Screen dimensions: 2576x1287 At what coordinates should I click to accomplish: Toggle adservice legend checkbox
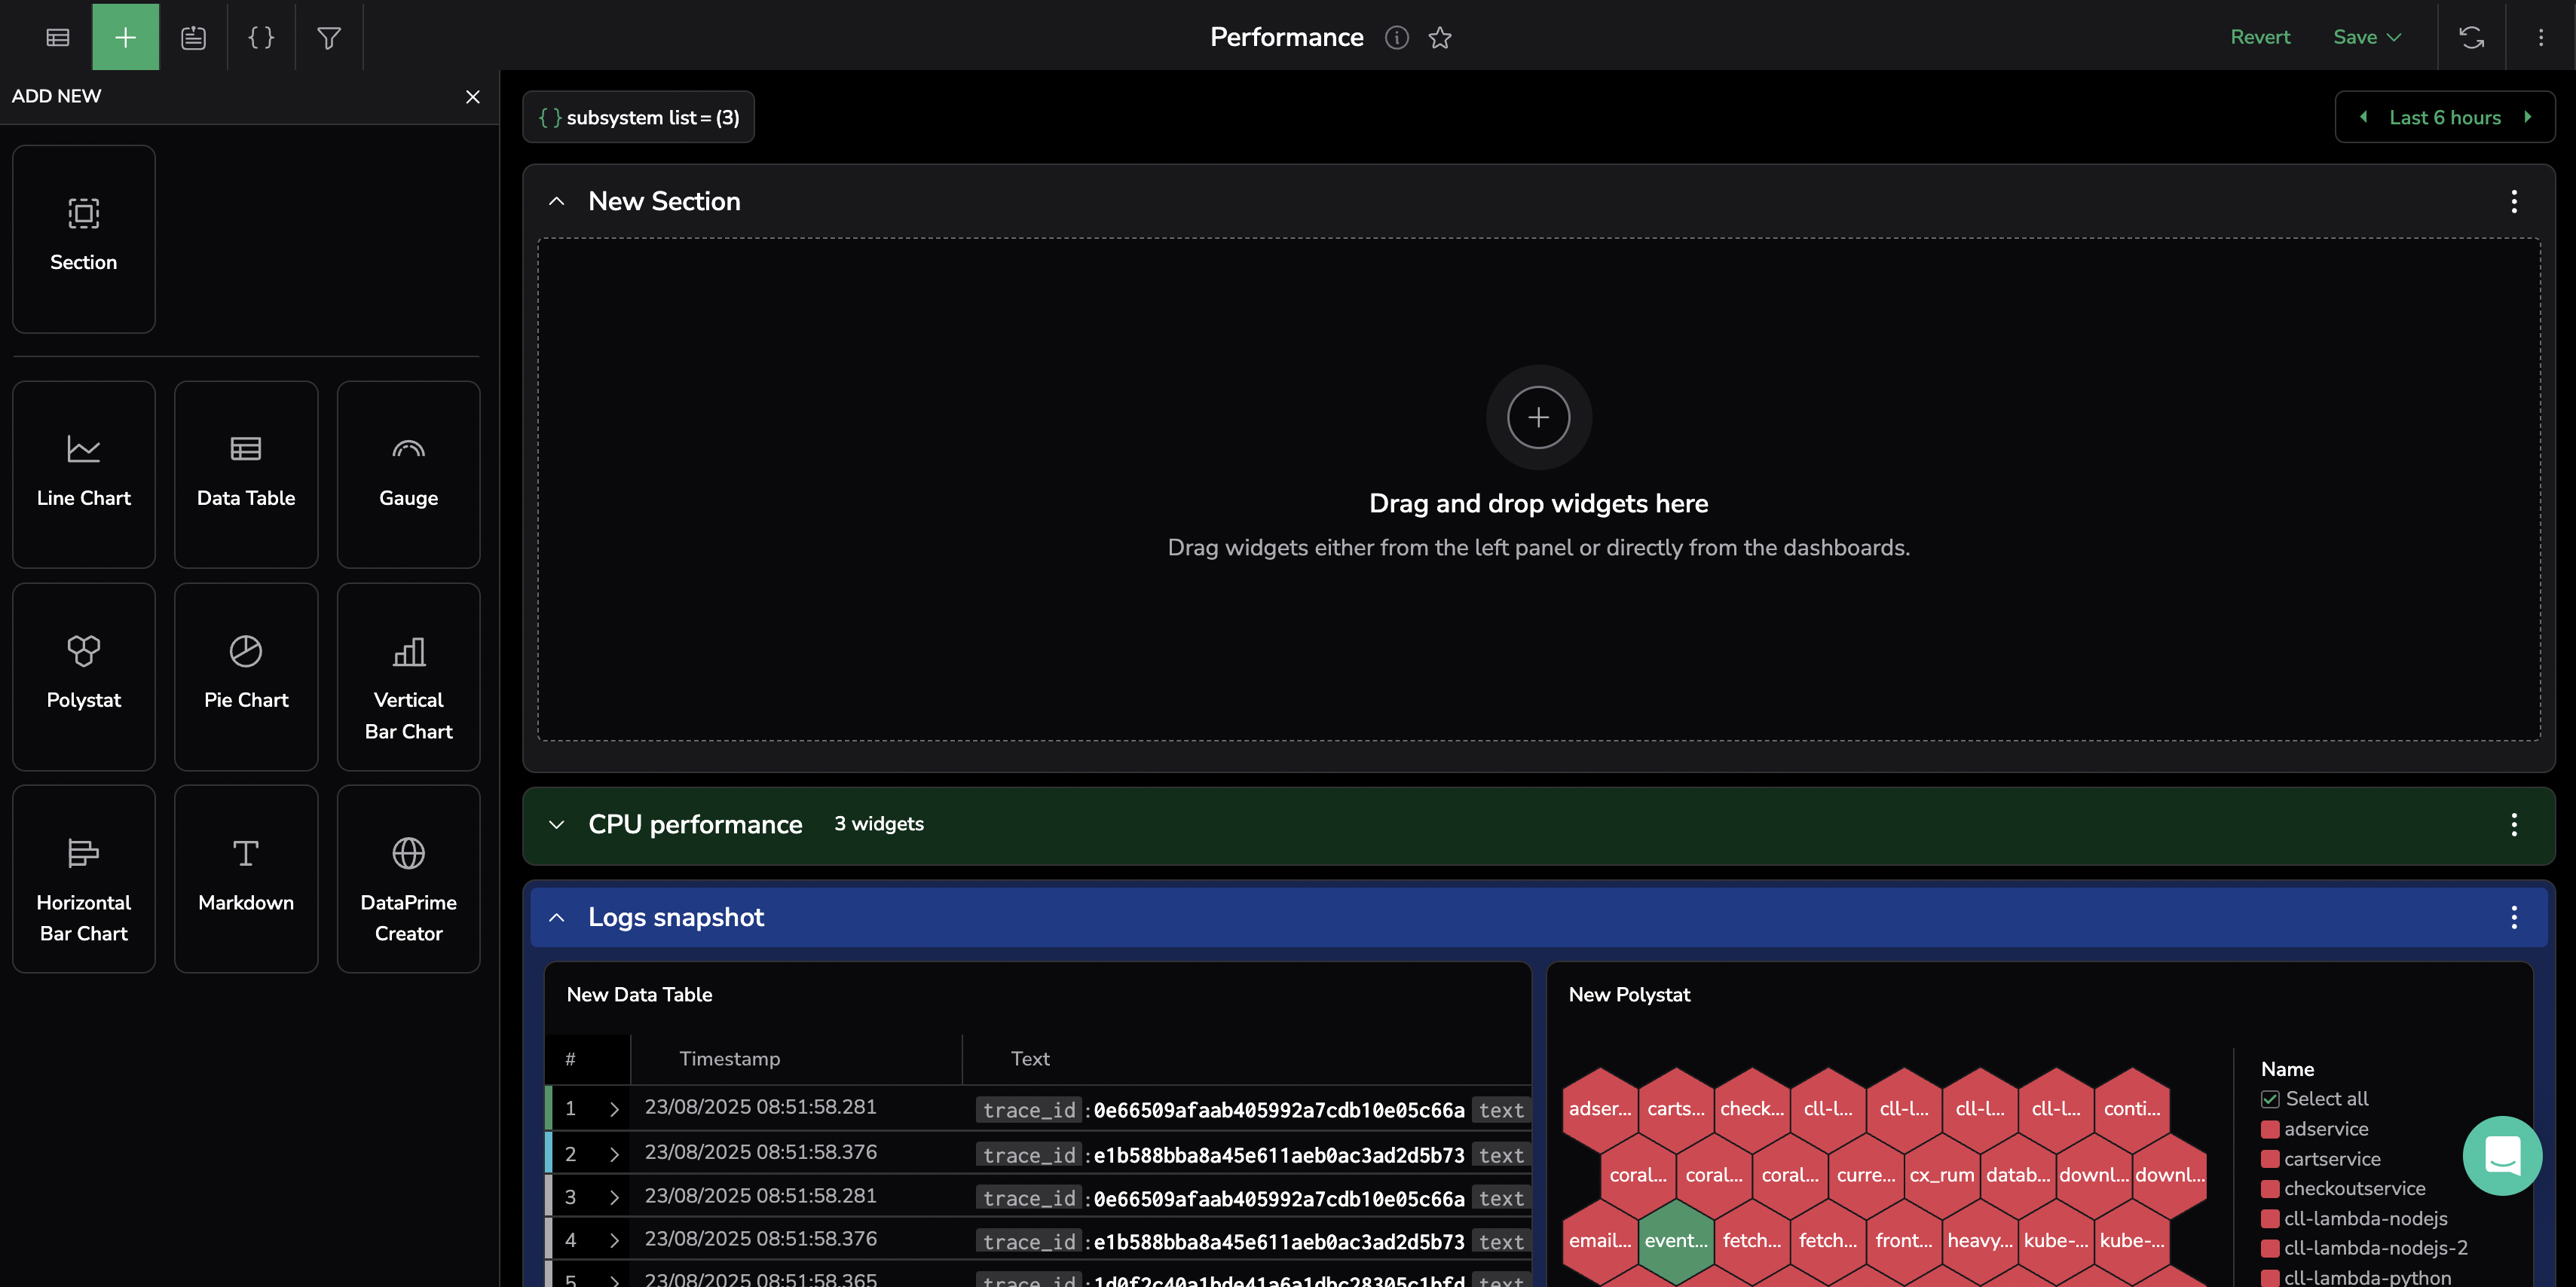point(2270,1129)
